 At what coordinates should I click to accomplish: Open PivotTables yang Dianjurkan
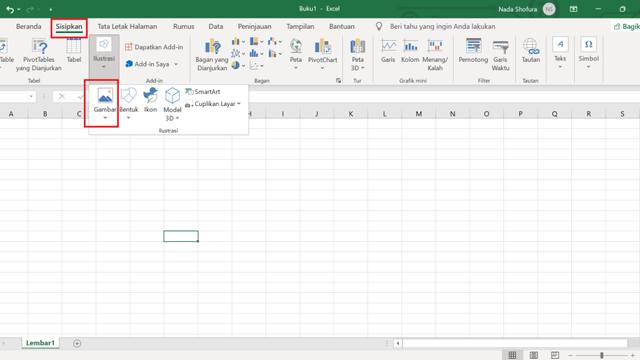[x=39, y=55]
